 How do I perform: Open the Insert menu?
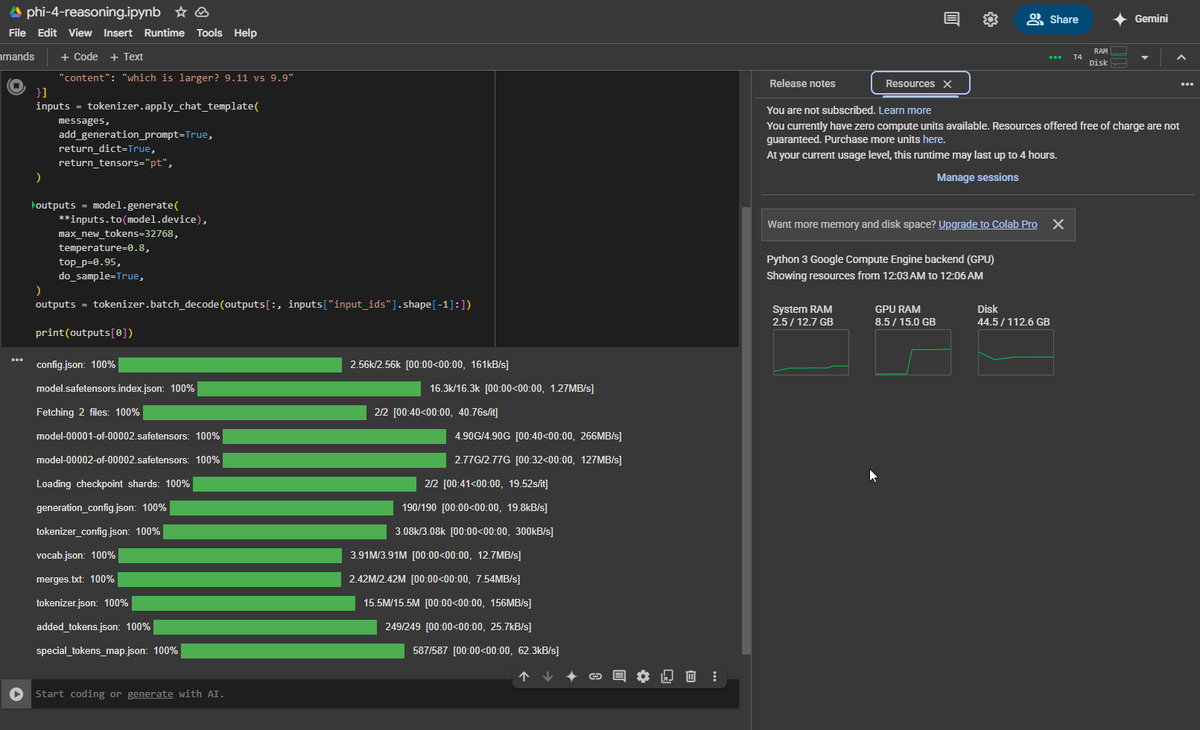click(118, 33)
